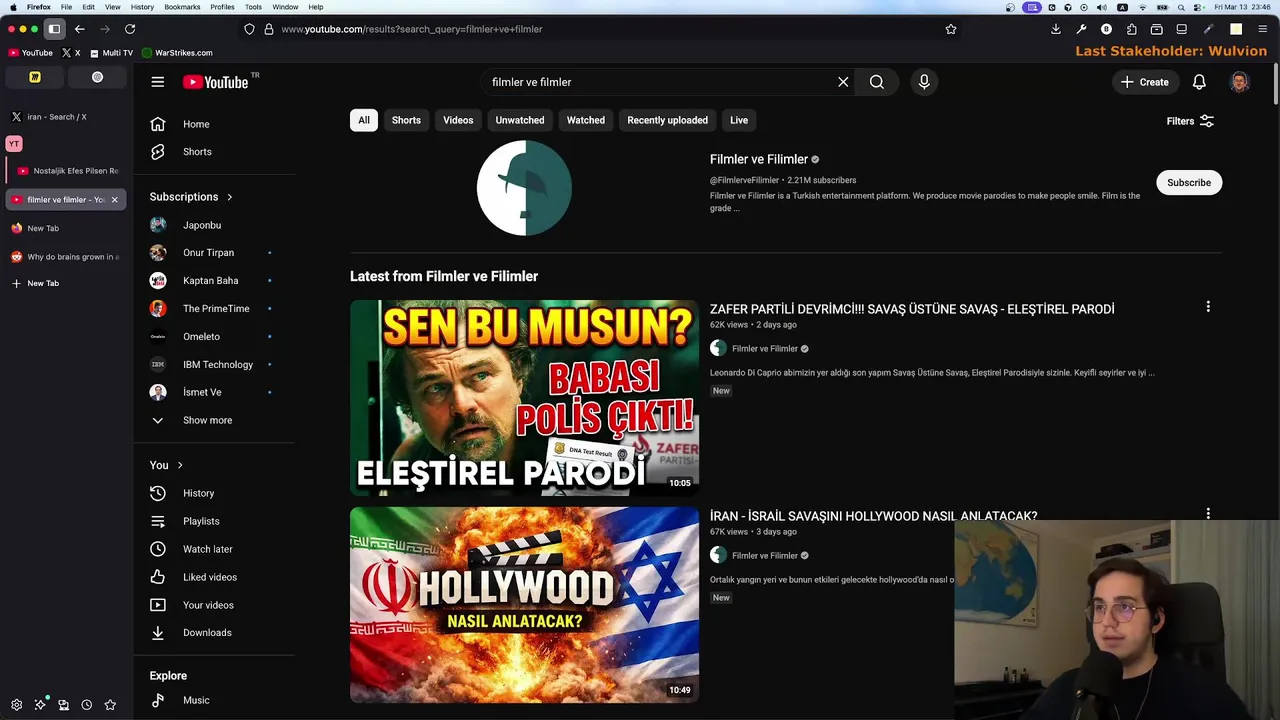Select the All filter chip

pyautogui.click(x=364, y=120)
